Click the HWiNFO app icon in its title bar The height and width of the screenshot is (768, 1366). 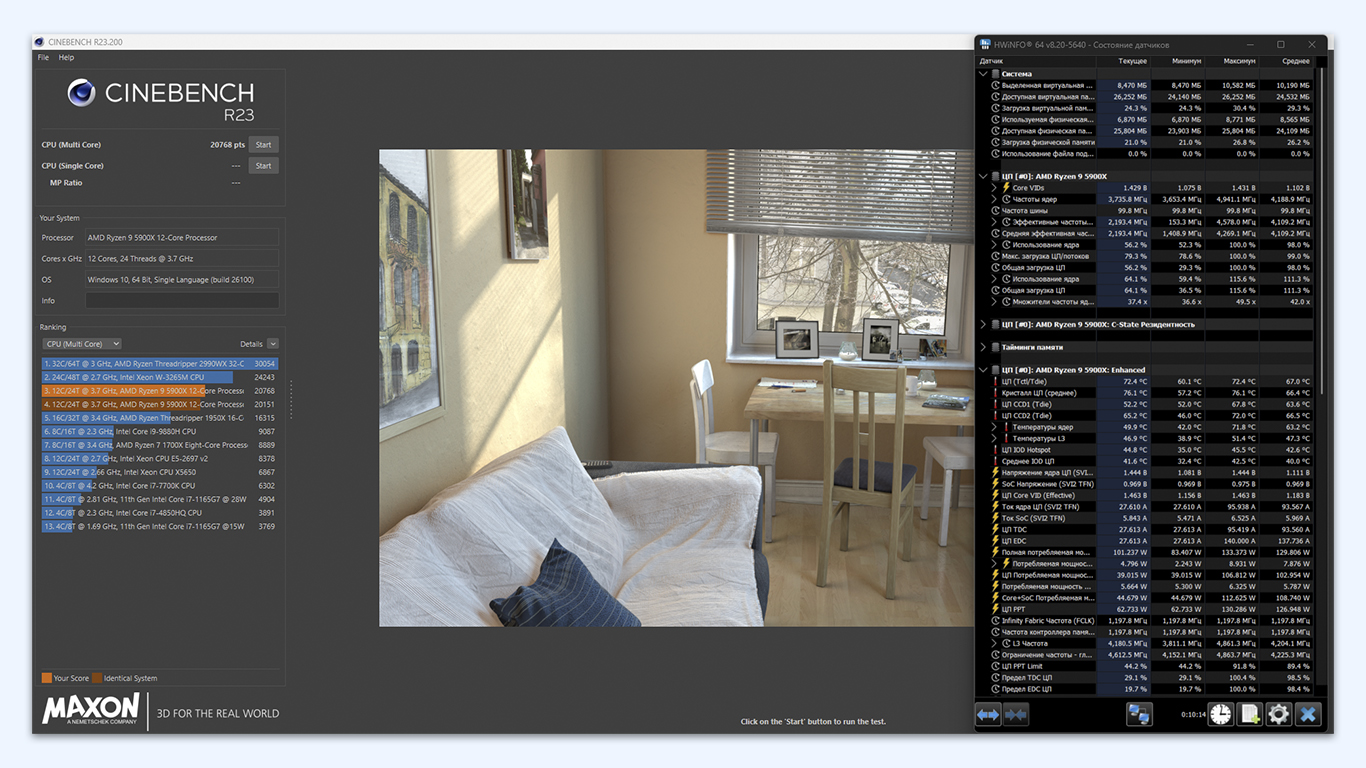tap(985, 44)
